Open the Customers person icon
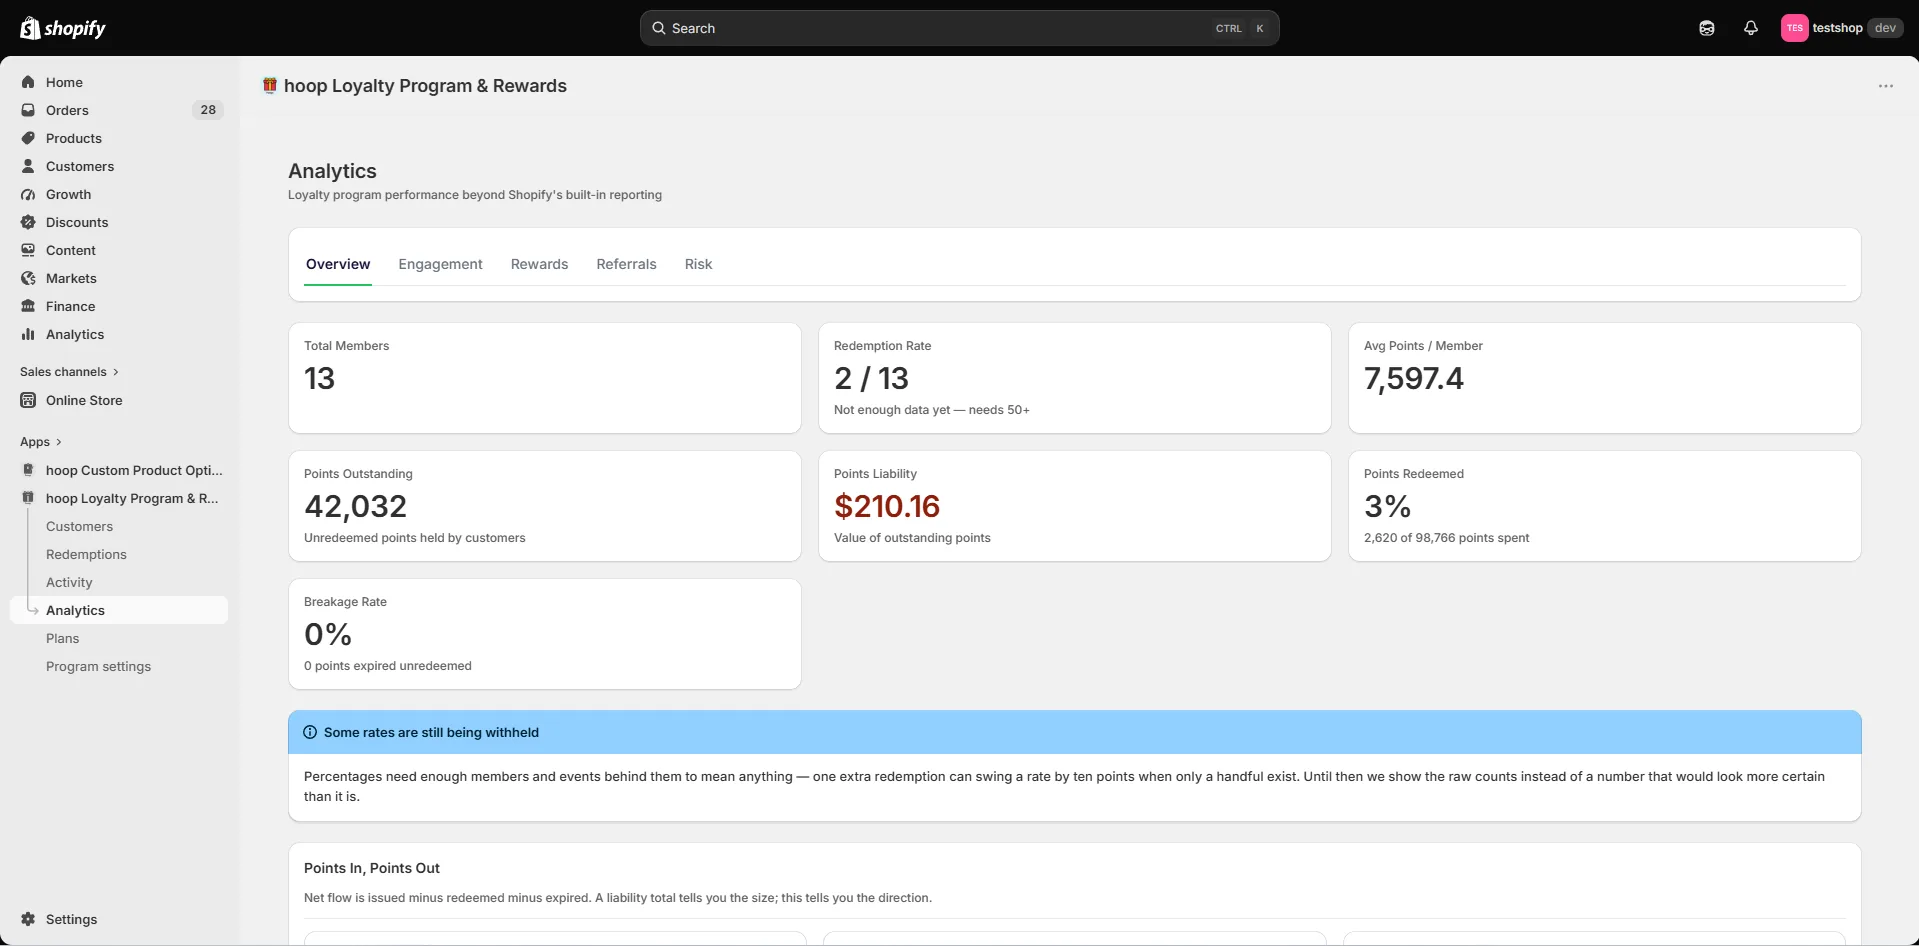Screen dimensions: 1919x946 (x=28, y=166)
